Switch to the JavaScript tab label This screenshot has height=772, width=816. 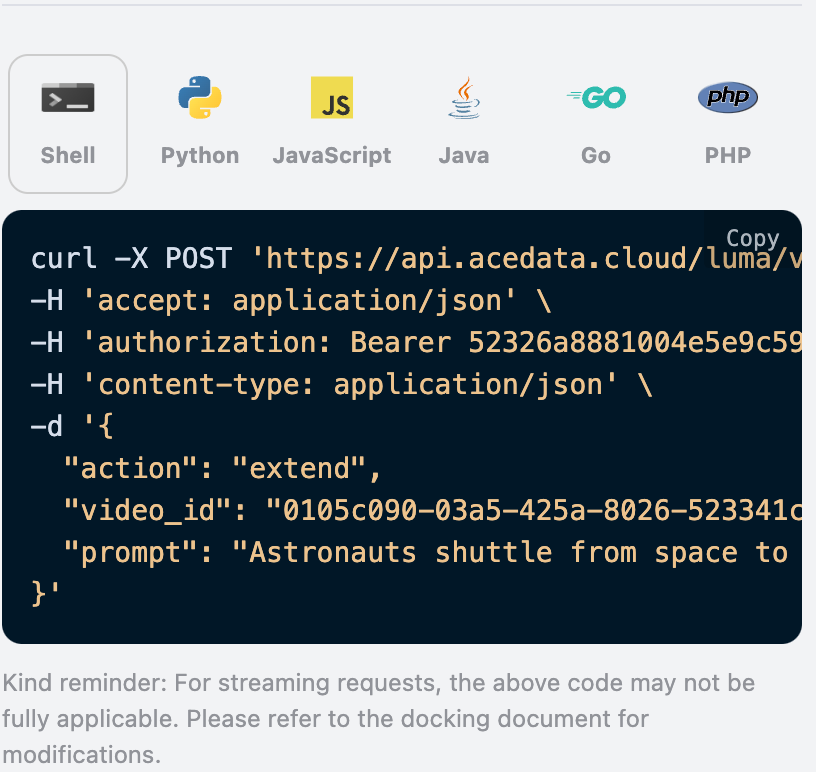coord(332,156)
